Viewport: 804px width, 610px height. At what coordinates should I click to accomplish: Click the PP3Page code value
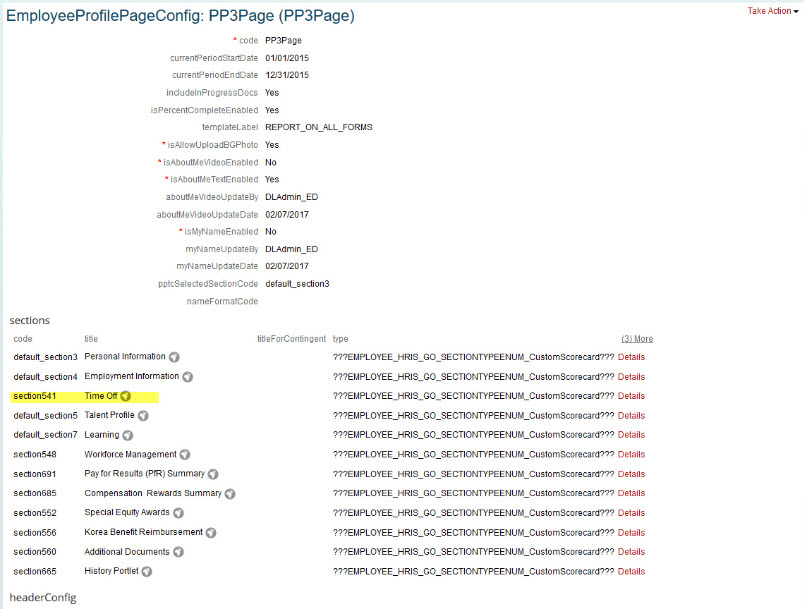tap(283, 40)
